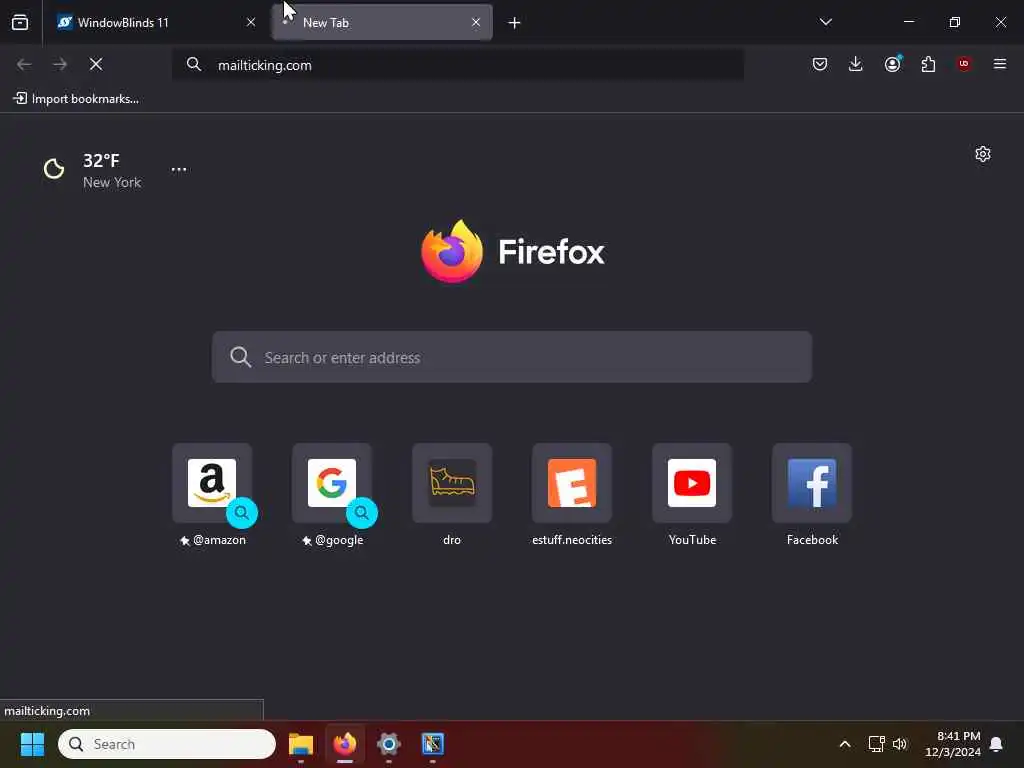This screenshot has height=768, width=1024.
Task: Open Save to Pocket icon
Action: pyautogui.click(x=820, y=64)
